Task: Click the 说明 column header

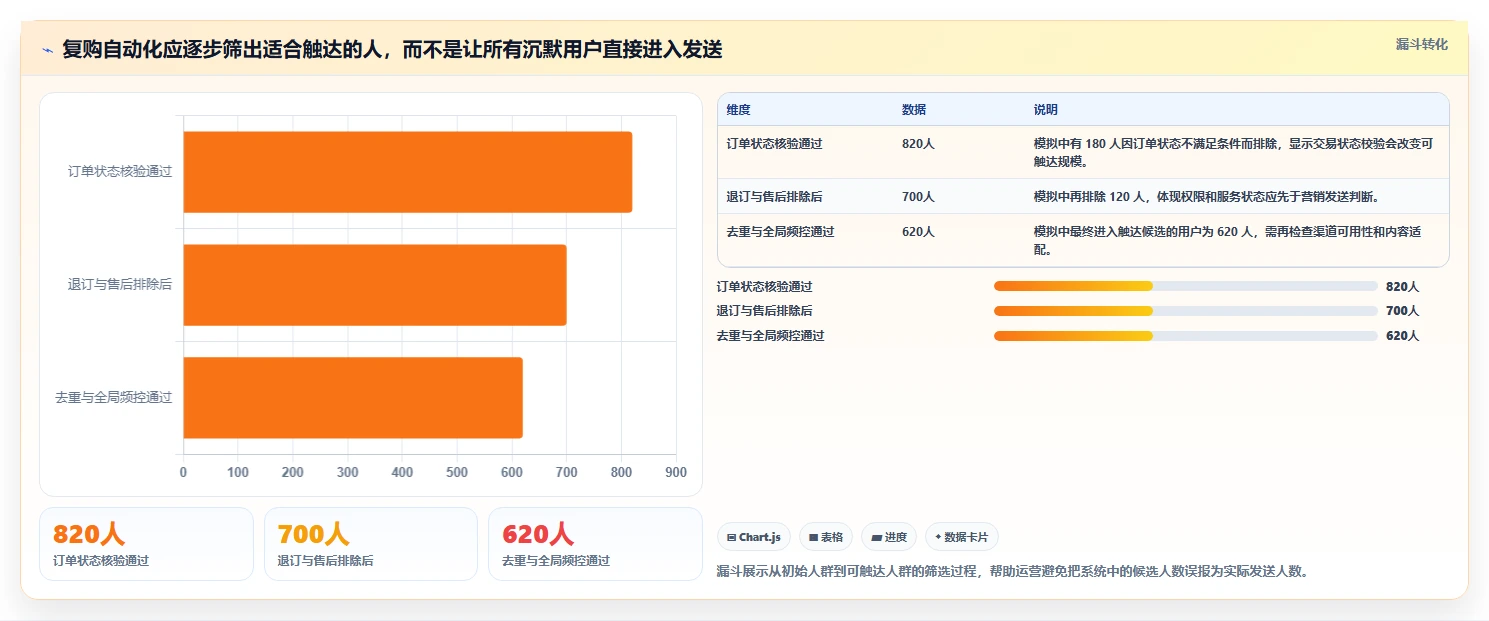Action: [1046, 110]
